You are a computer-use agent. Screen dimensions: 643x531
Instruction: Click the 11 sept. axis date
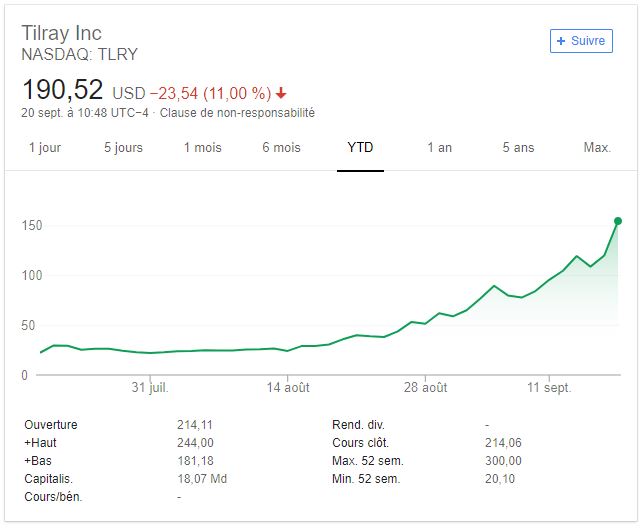click(x=549, y=388)
